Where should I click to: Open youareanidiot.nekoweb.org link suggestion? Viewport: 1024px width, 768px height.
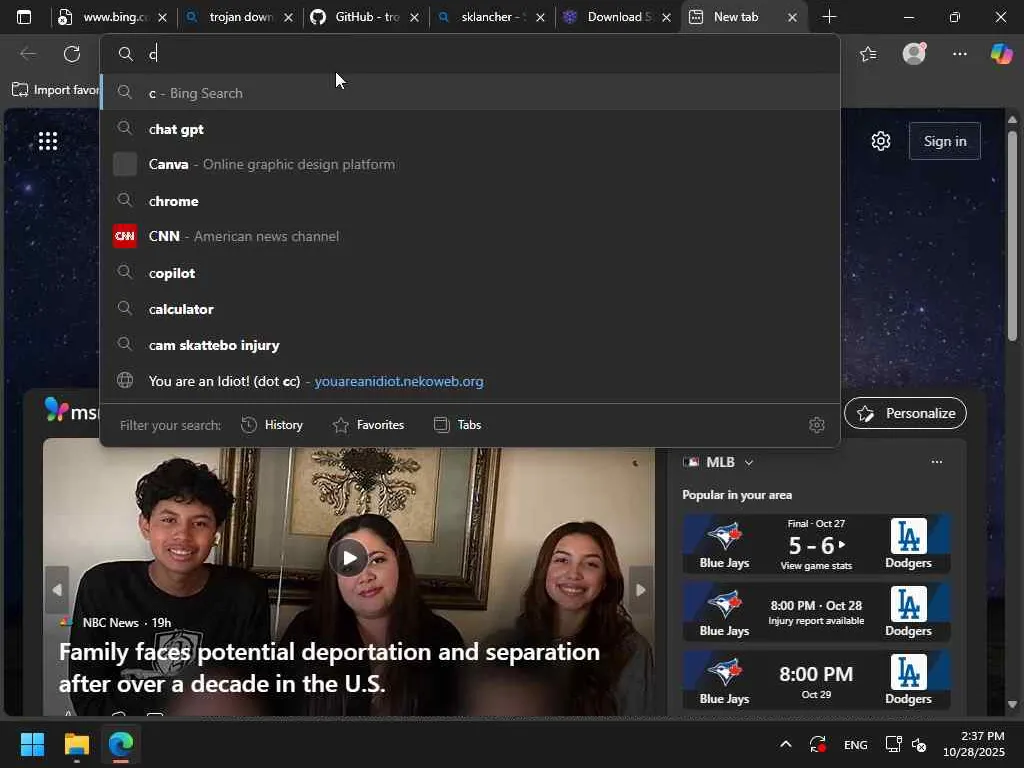coord(470,381)
